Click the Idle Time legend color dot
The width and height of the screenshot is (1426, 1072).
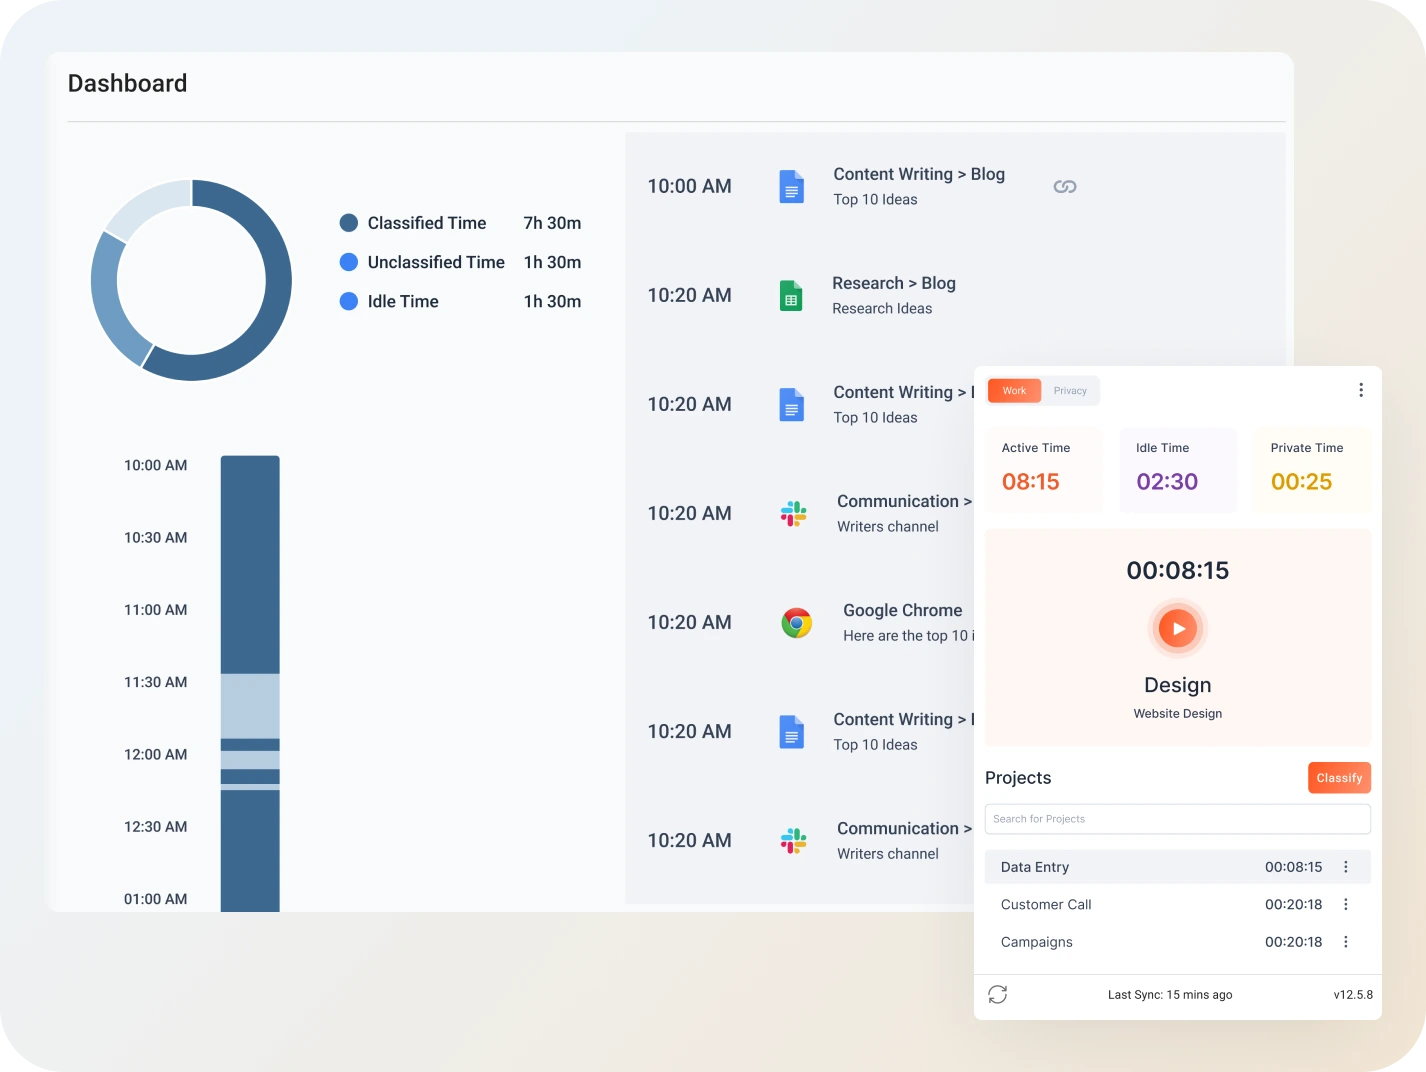[349, 301]
